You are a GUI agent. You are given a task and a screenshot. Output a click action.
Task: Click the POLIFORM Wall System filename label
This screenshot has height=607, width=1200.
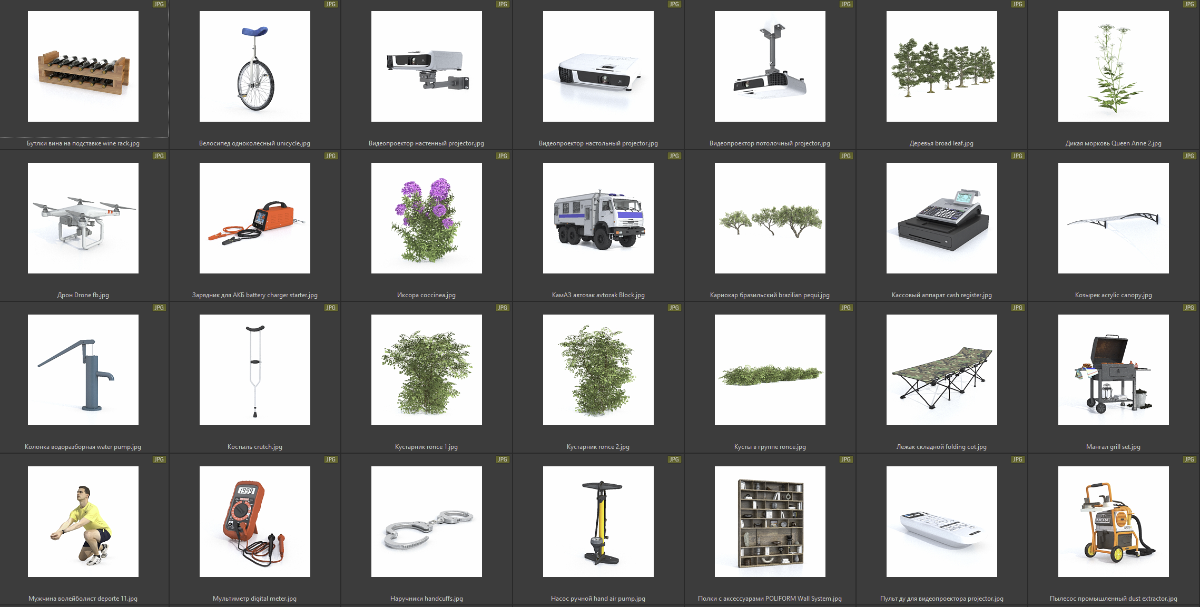coord(769,599)
